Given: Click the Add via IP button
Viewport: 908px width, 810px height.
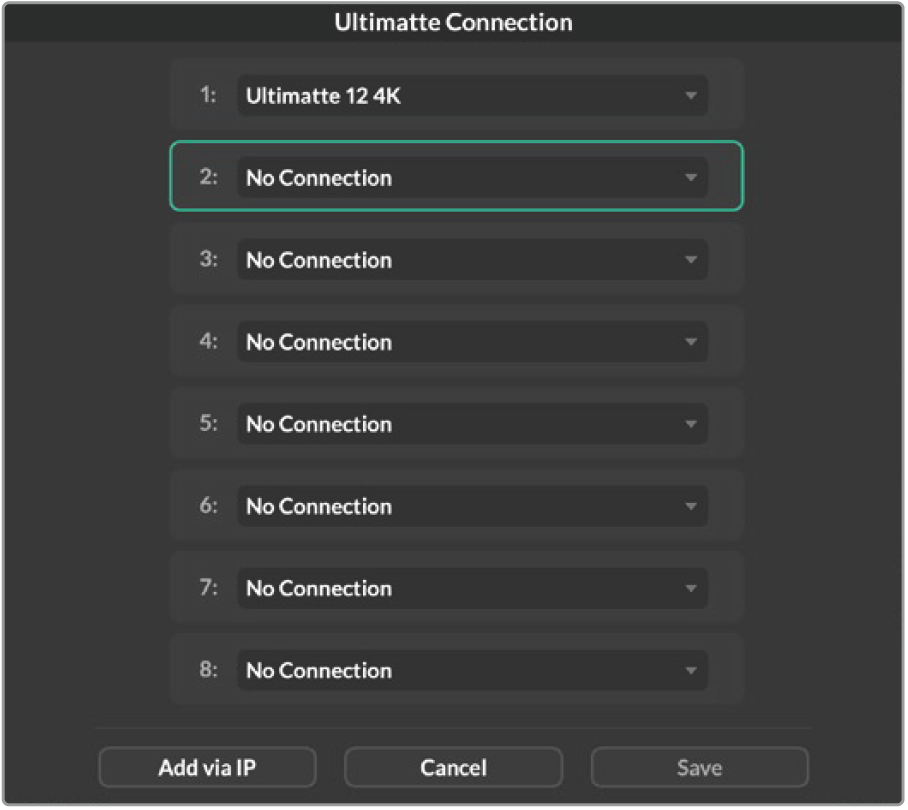Looking at the screenshot, I should tap(207, 768).
